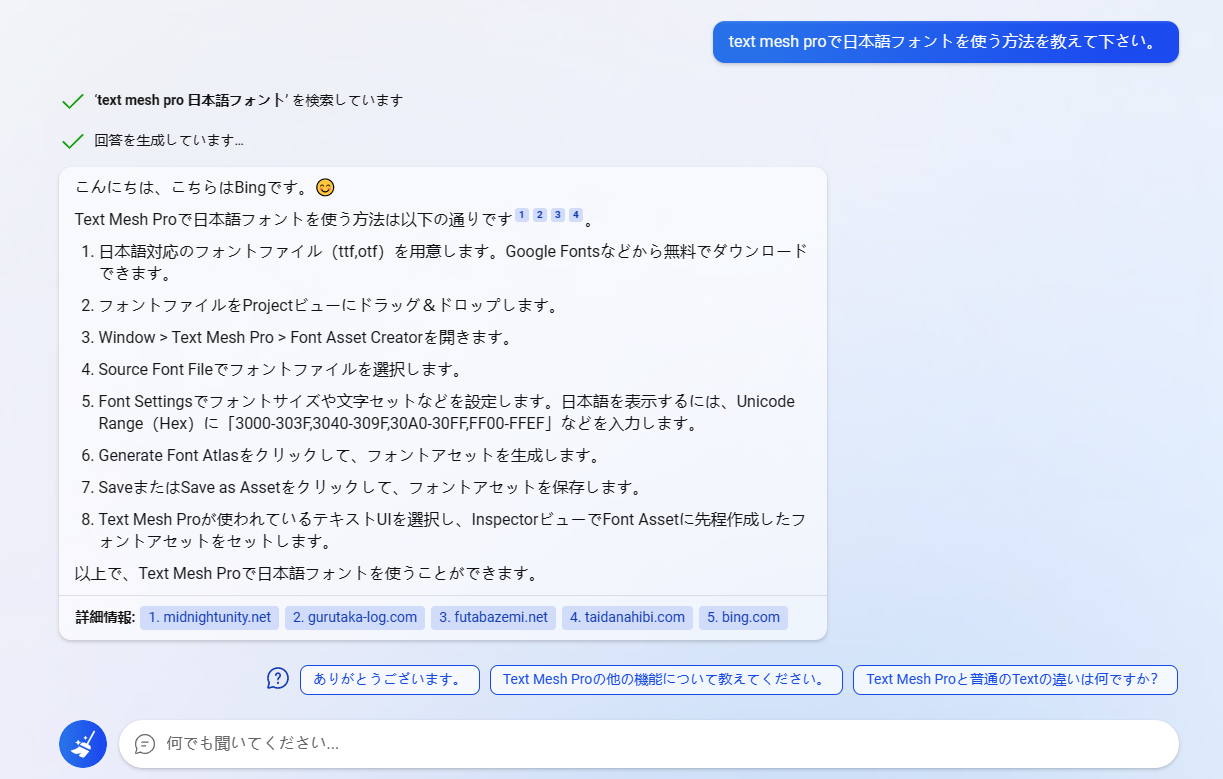Viewport: 1223px width, 779px height.
Task: Click step 5 about Unicode Range (Hex)
Action: point(446,413)
